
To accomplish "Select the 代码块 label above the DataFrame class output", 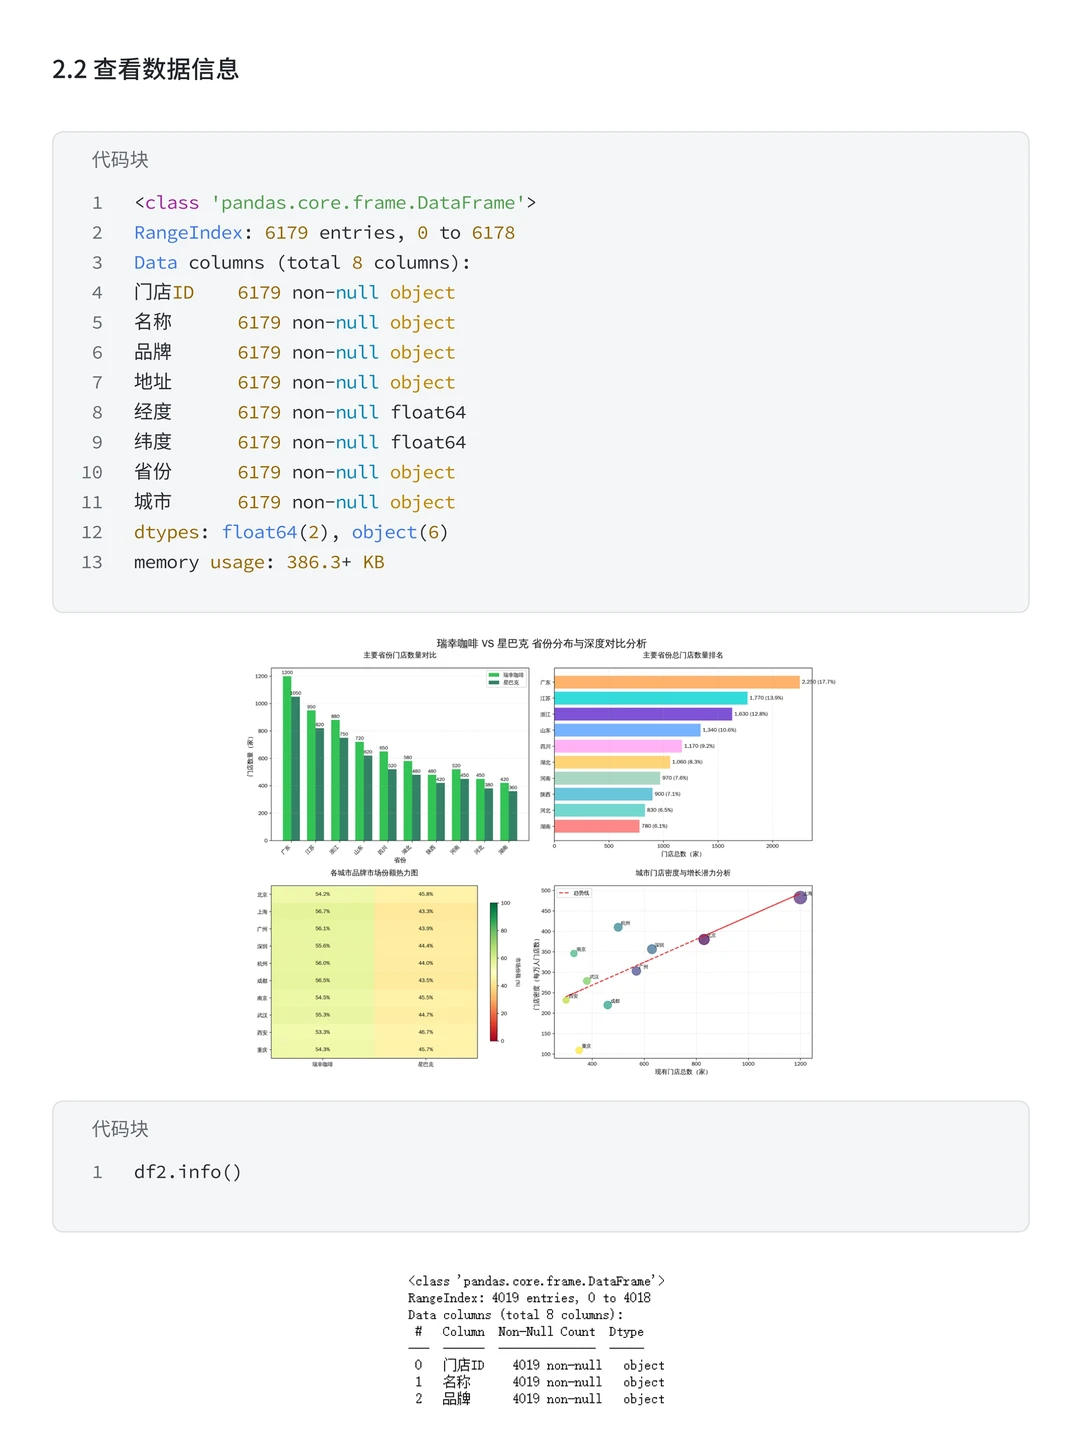I will [120, 160].
